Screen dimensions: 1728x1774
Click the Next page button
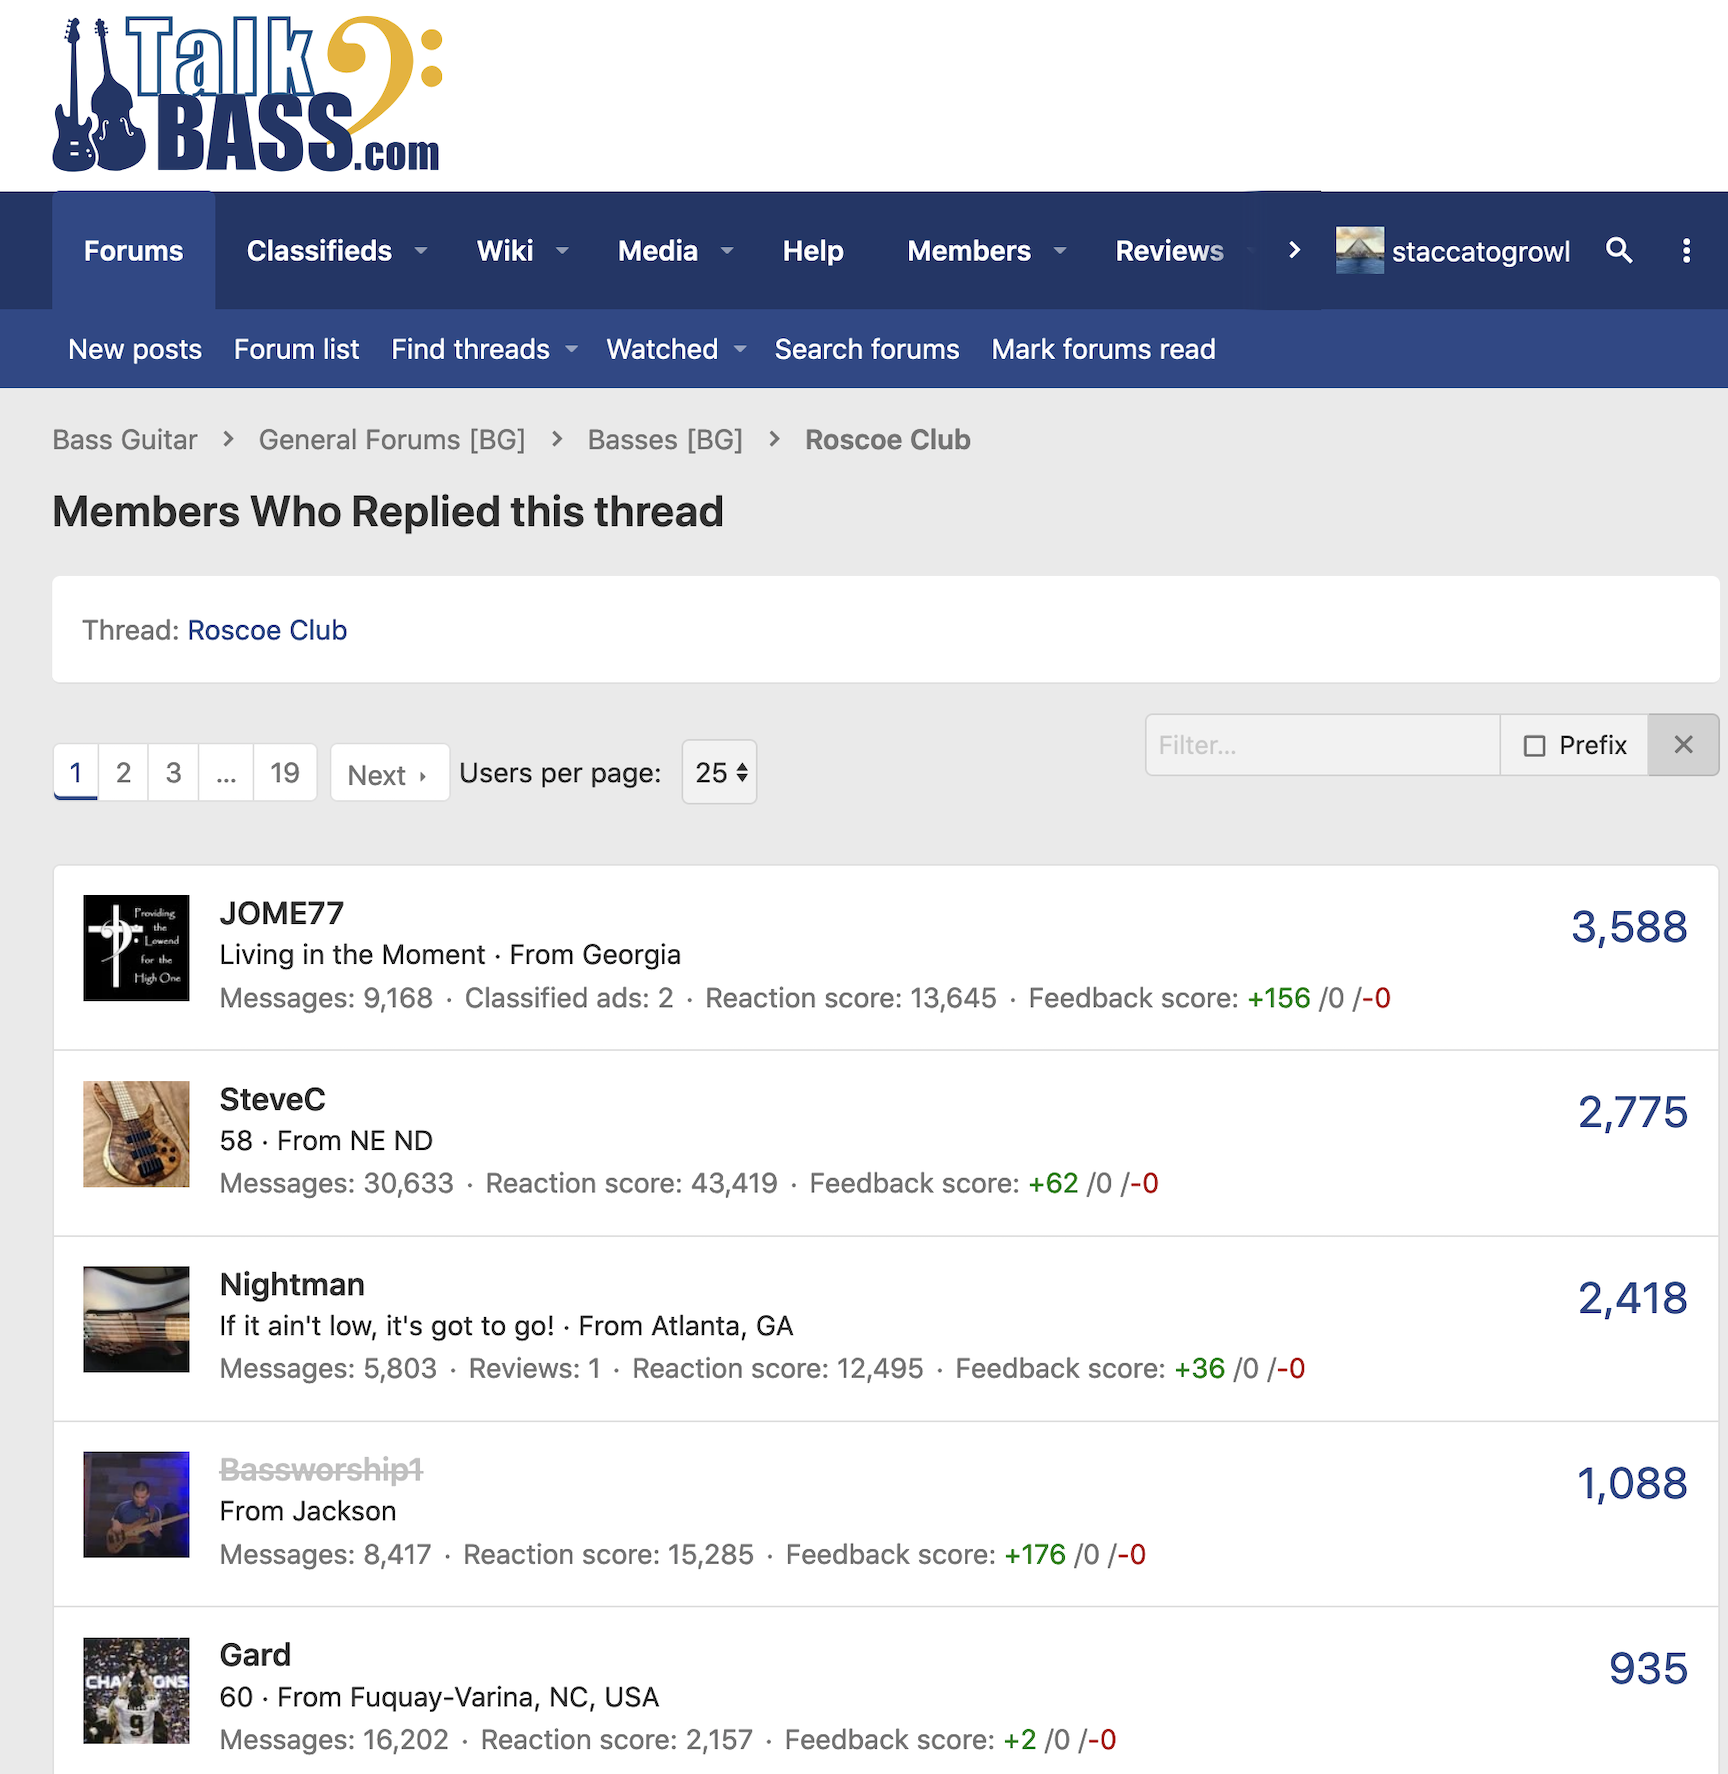389,773
